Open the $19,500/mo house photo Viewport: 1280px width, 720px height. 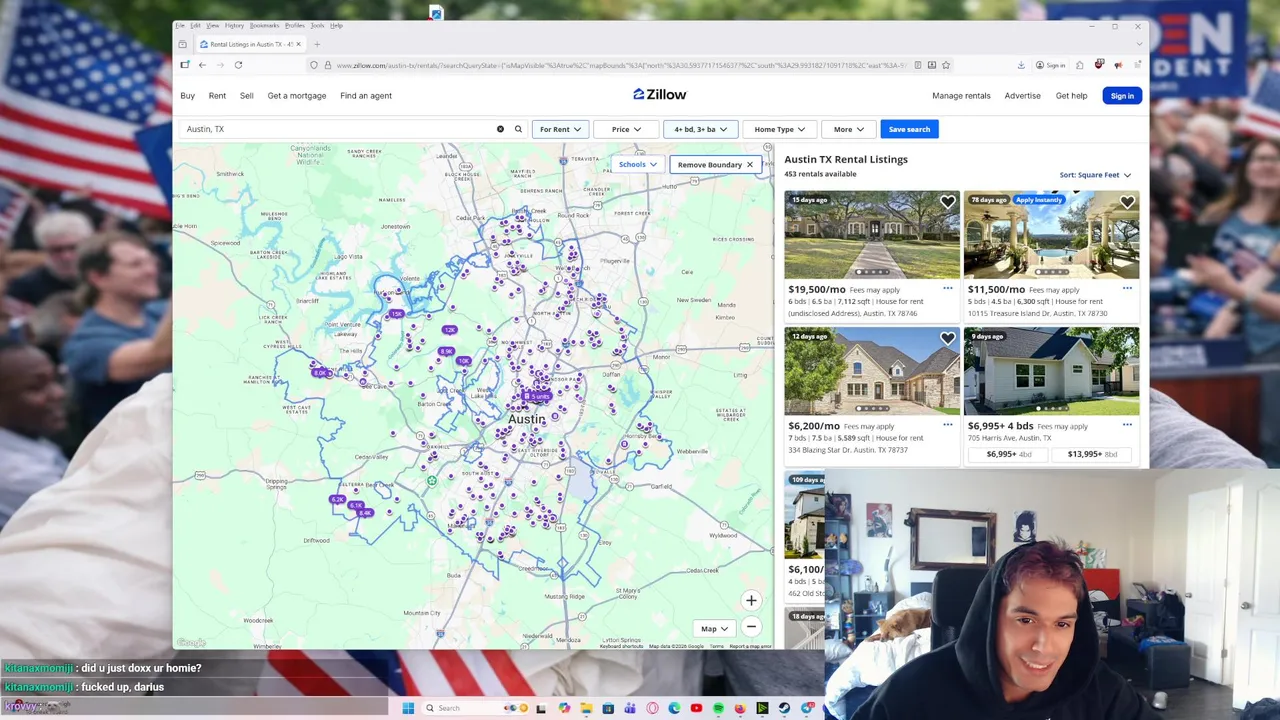tap(871, 235)
